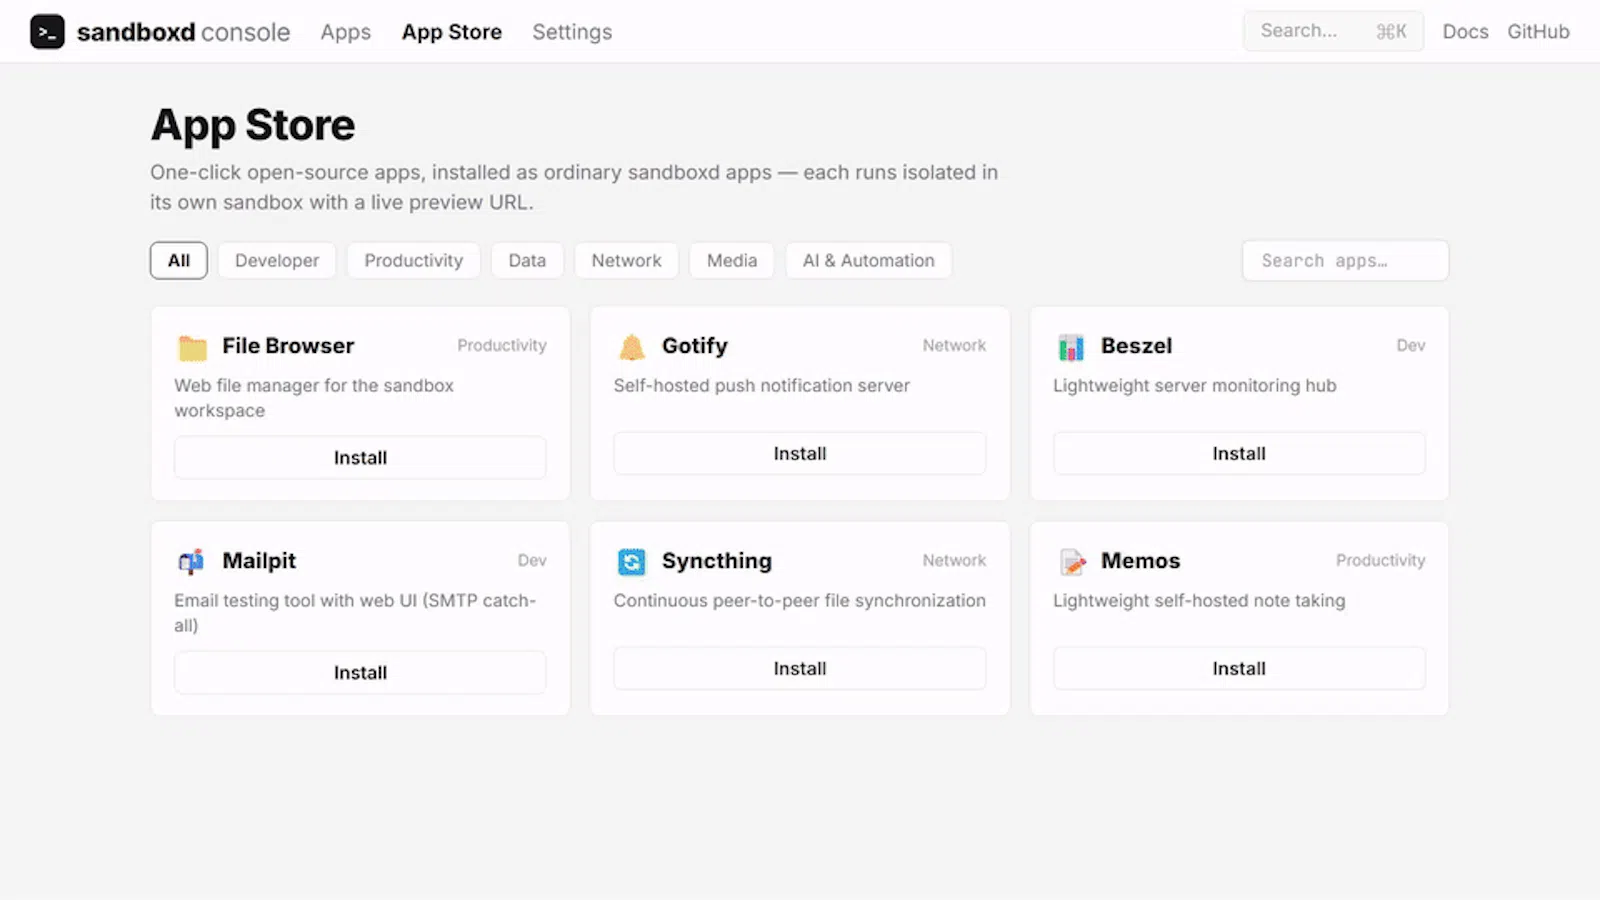The height and width of the screenshot is (900, 1600).
Task: Click the File Browser title
Action: [288, 346]
